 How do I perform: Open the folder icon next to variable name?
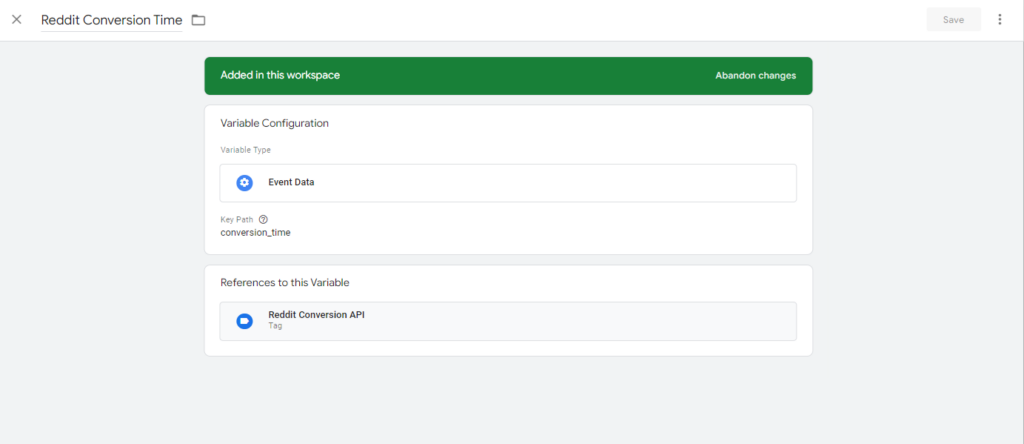coord(198,20)
